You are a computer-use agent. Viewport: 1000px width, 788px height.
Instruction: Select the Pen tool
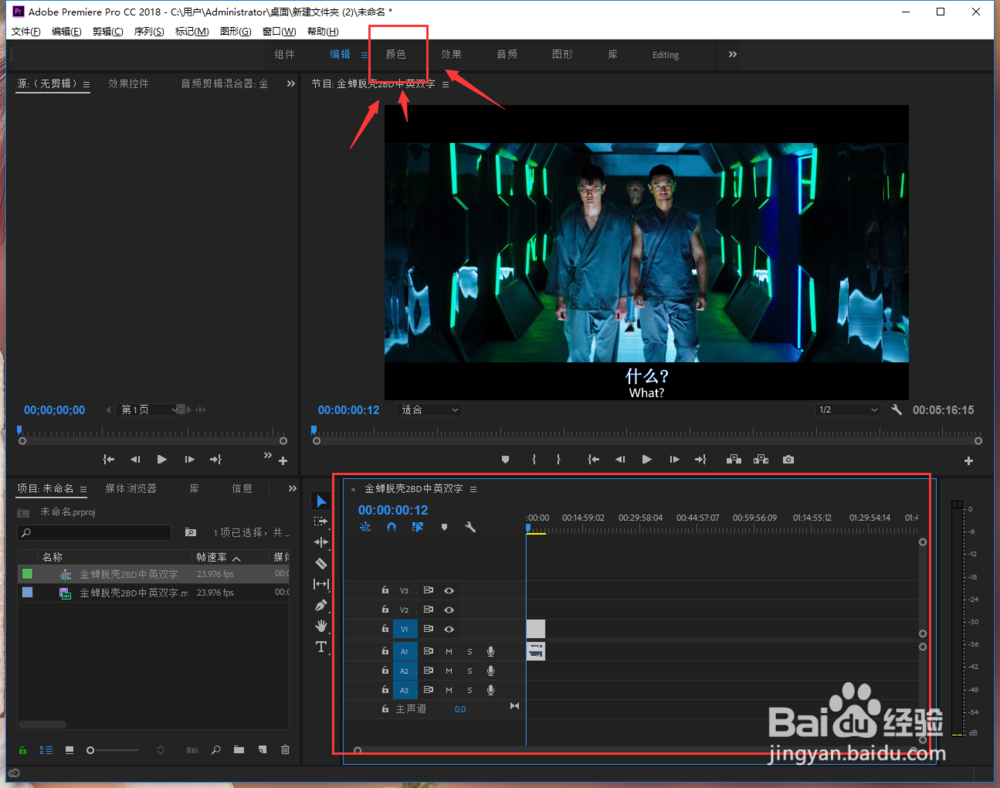point(321,605)
